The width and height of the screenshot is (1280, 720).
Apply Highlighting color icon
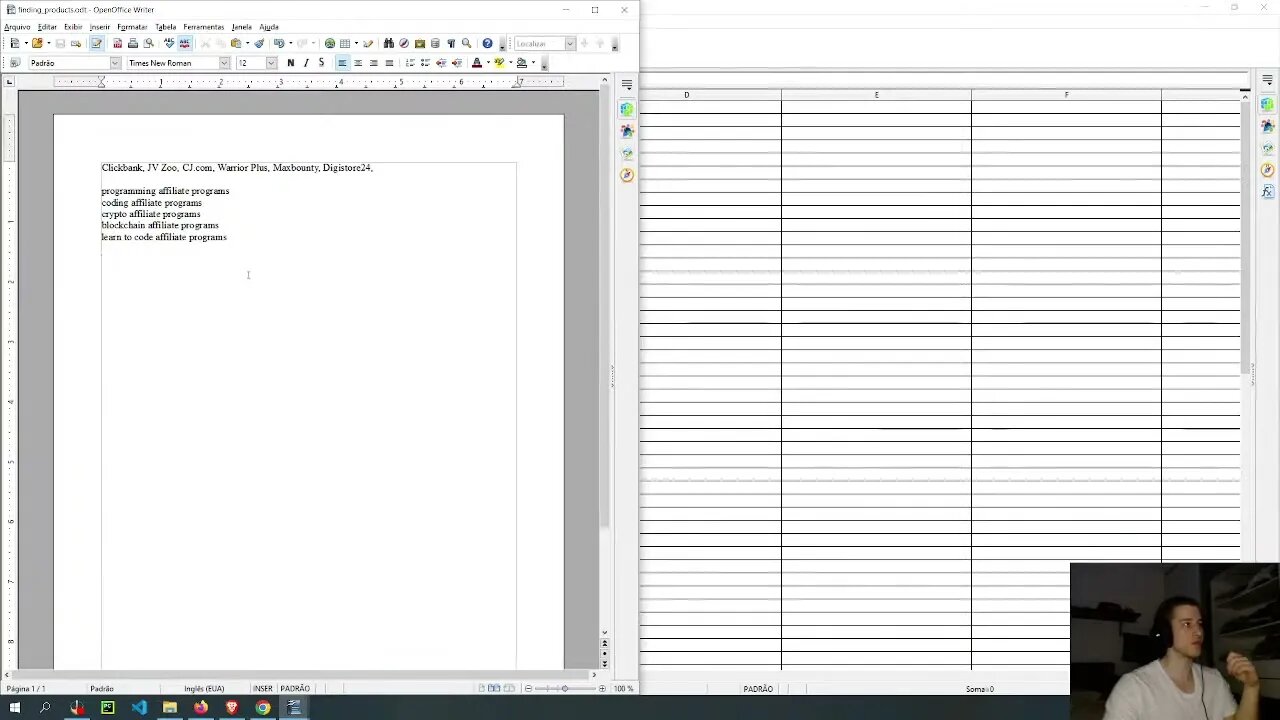500,62
